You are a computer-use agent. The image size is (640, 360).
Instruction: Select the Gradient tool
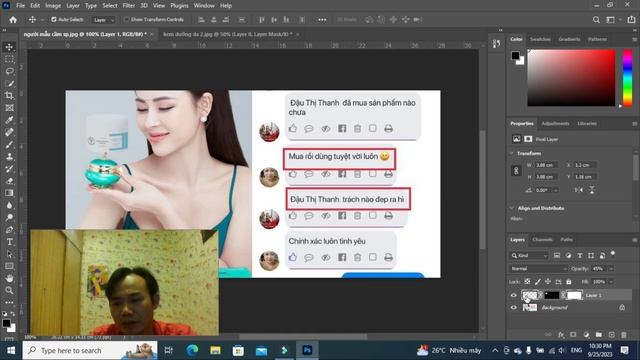click(x=9, y=193)
